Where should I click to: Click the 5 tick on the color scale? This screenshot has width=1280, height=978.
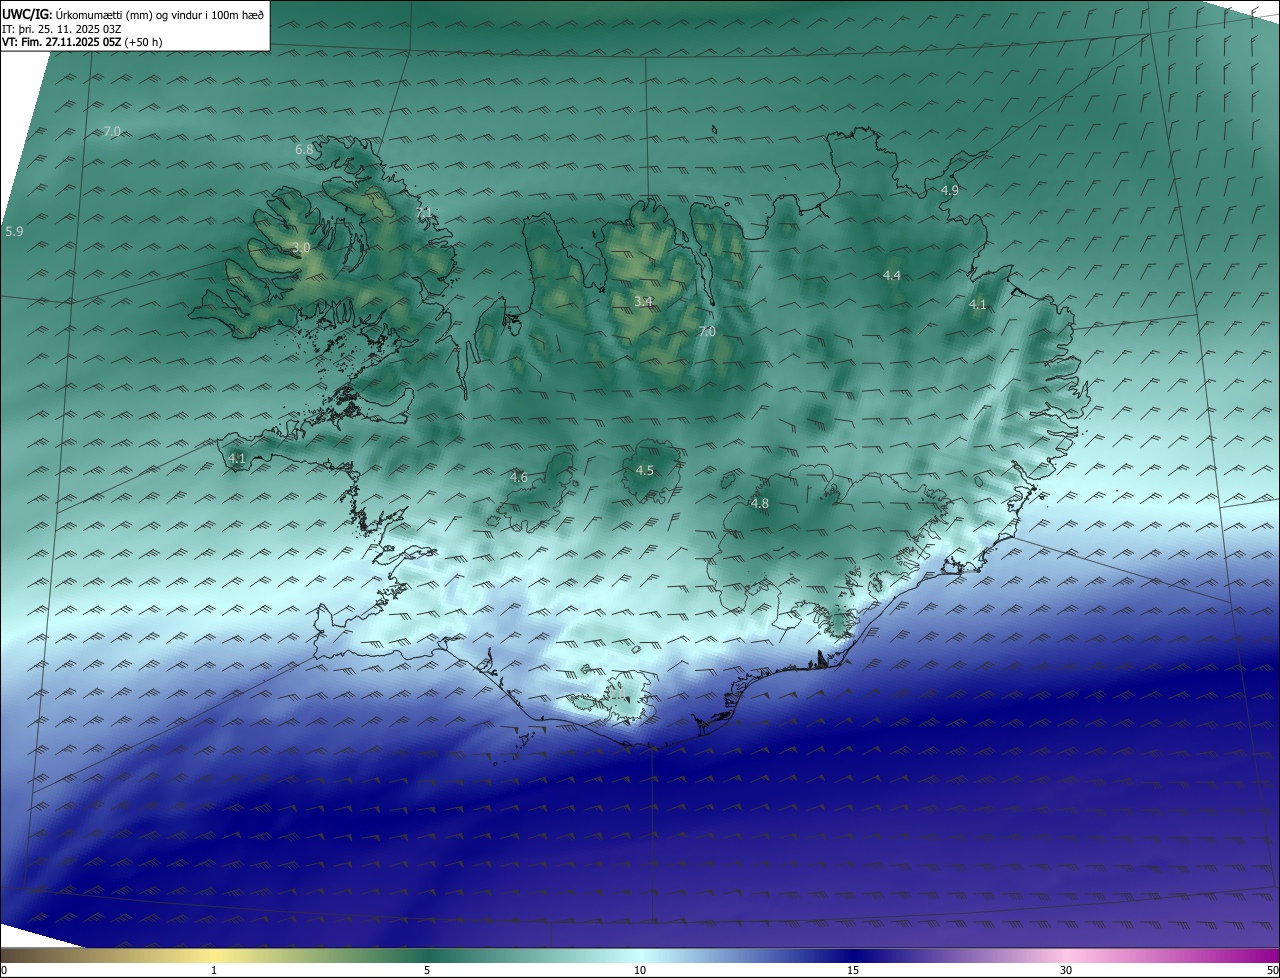(x=427, y=970)
